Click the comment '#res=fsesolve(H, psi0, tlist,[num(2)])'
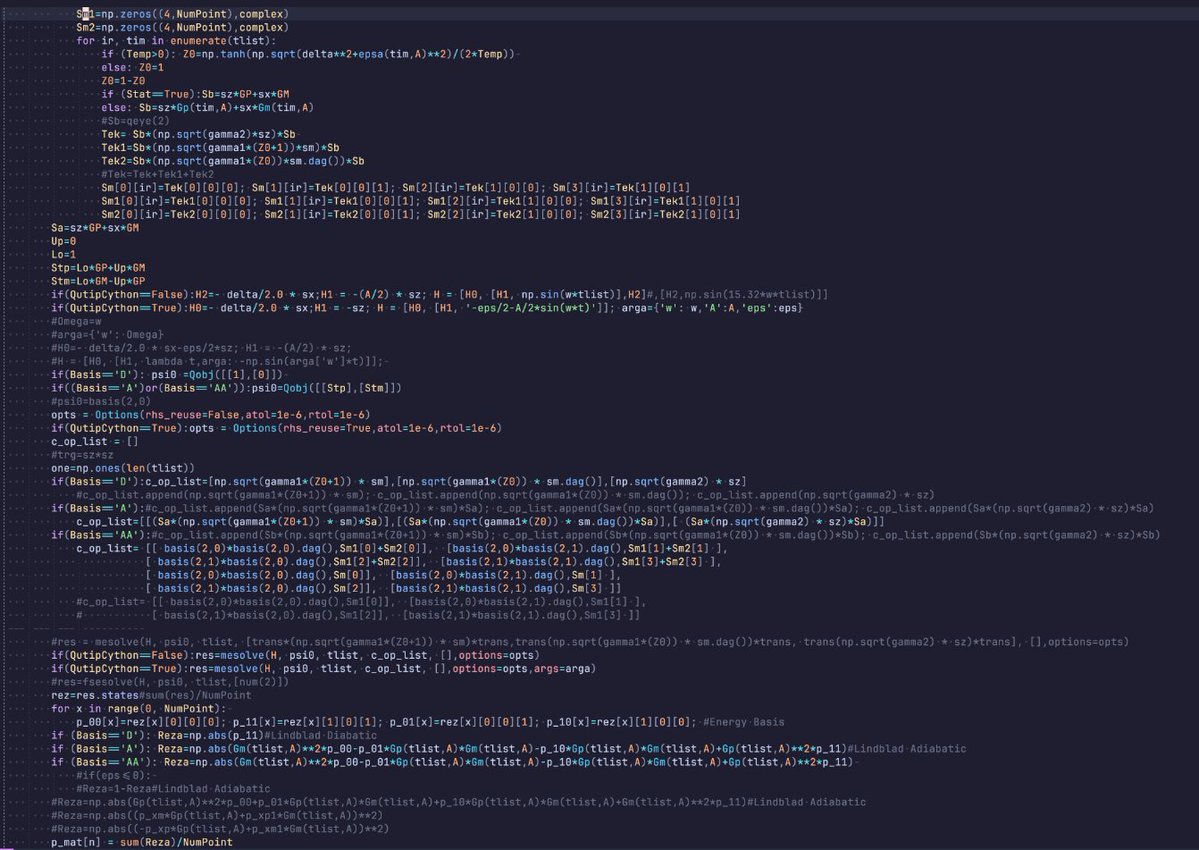The width and height of the screenshot is (1199, 850). tap(170, 682)
